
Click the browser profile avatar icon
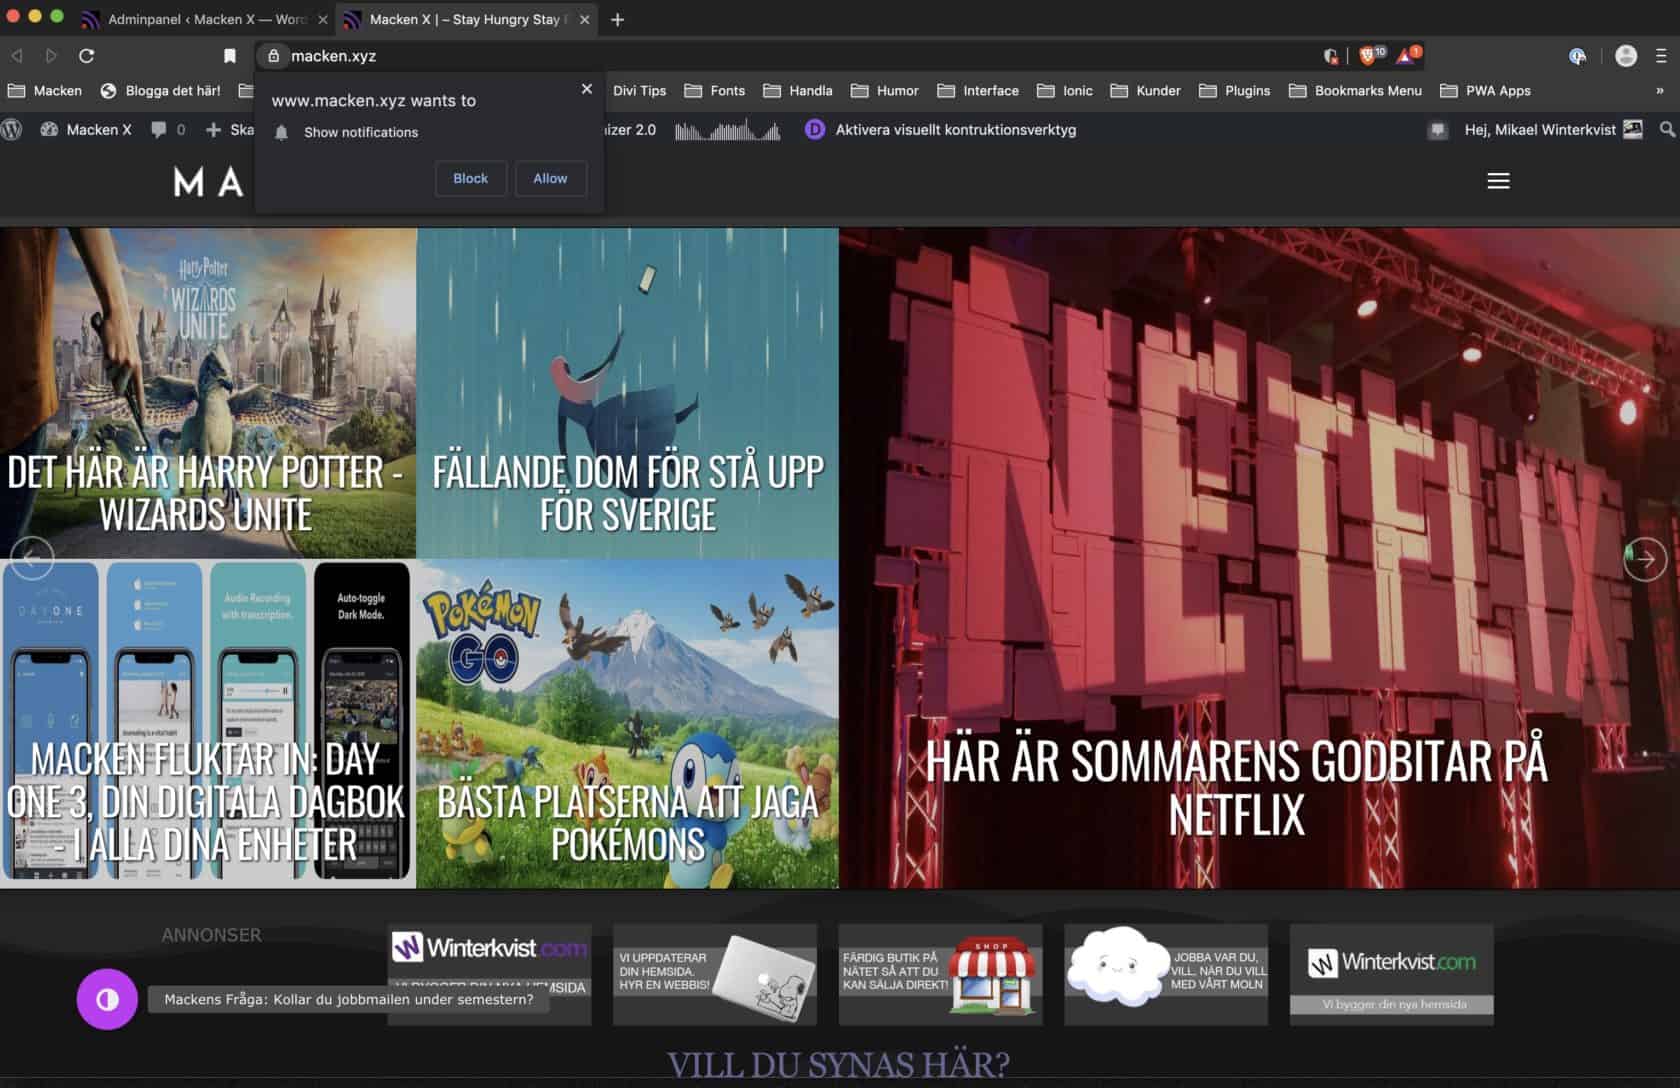pos(1626,56)
